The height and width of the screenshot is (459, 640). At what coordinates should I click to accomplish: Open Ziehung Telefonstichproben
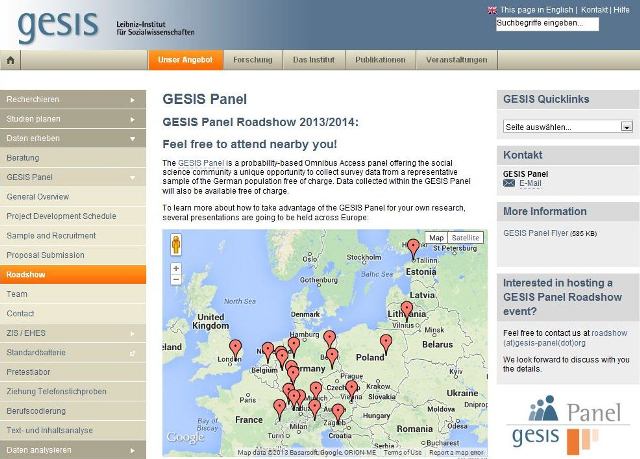[x=73, y=392]
